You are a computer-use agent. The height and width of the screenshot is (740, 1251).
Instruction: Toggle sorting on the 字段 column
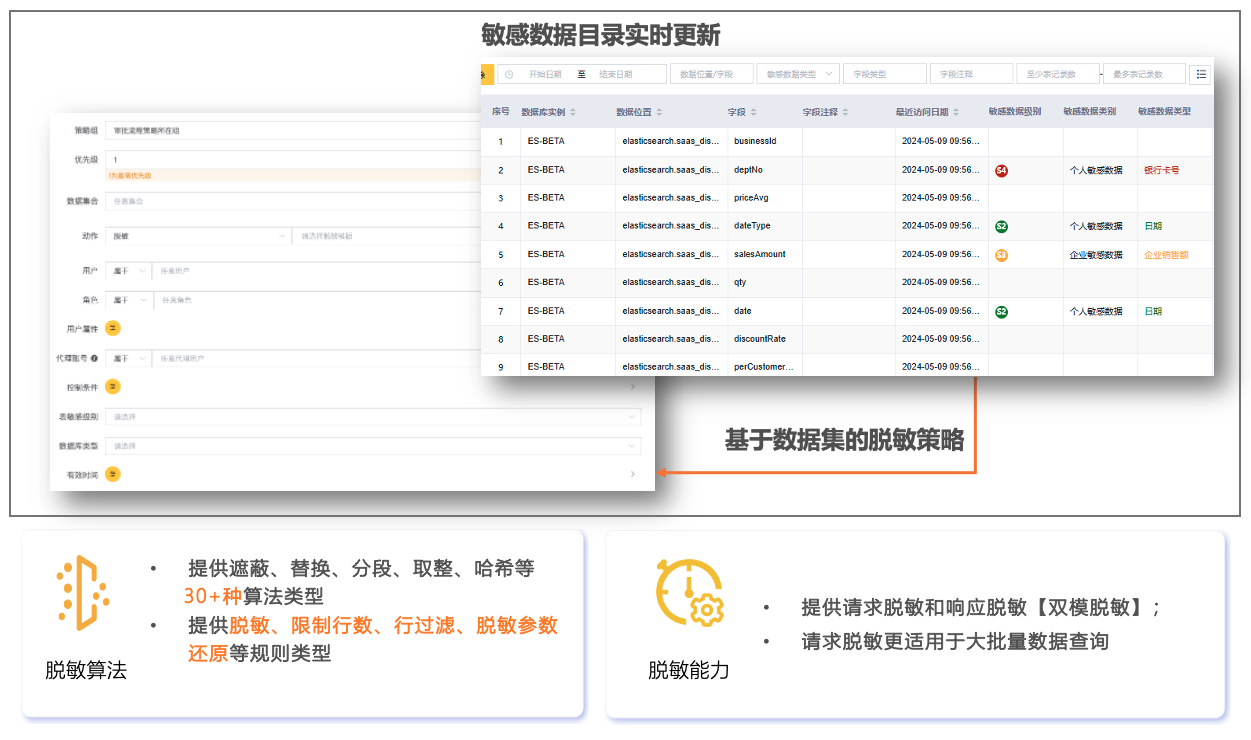(x=753, y=112)
